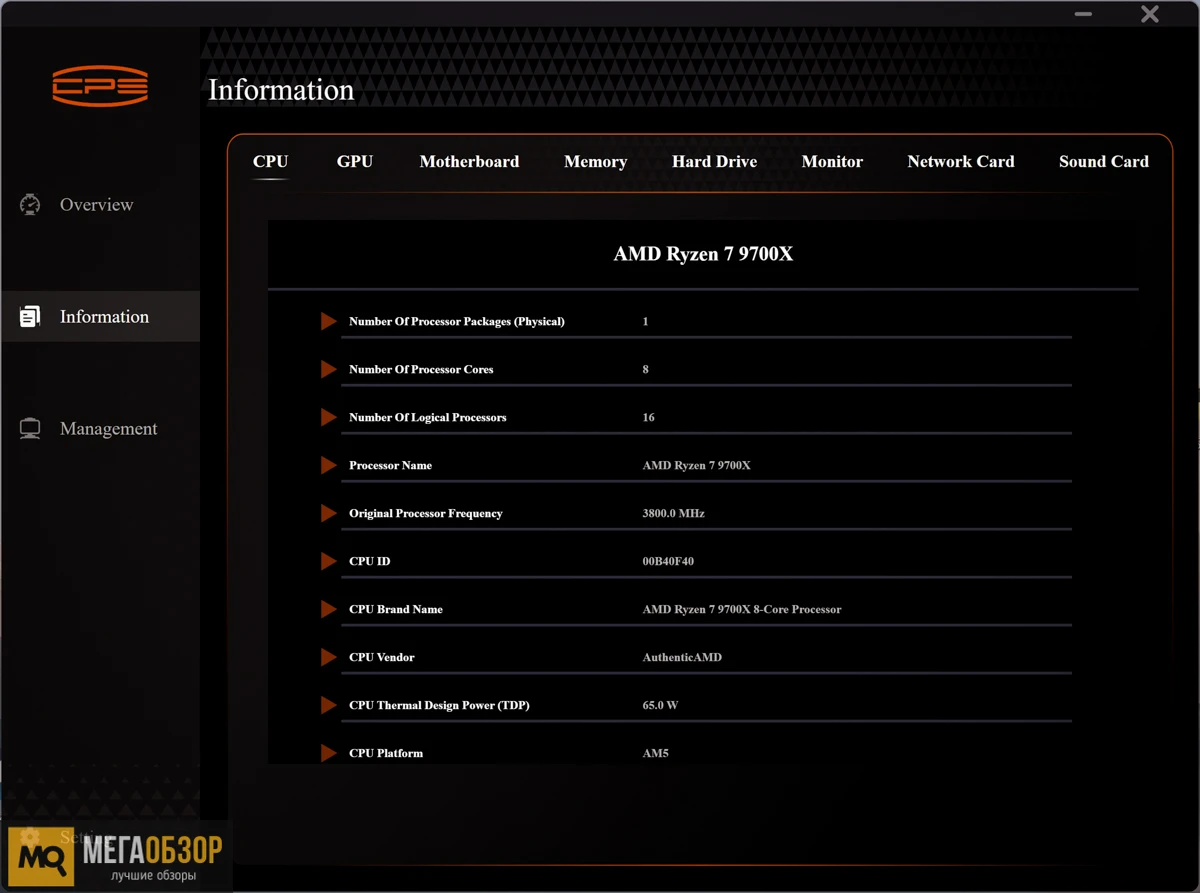Screen dimensions: 1200x893
Task: Click arrow beside Number Of Logical Processors
Action: tap(328, 417)
